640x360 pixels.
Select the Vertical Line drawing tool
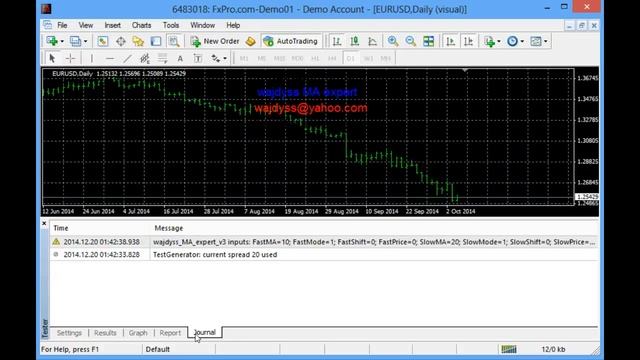(x=92, y=58)
